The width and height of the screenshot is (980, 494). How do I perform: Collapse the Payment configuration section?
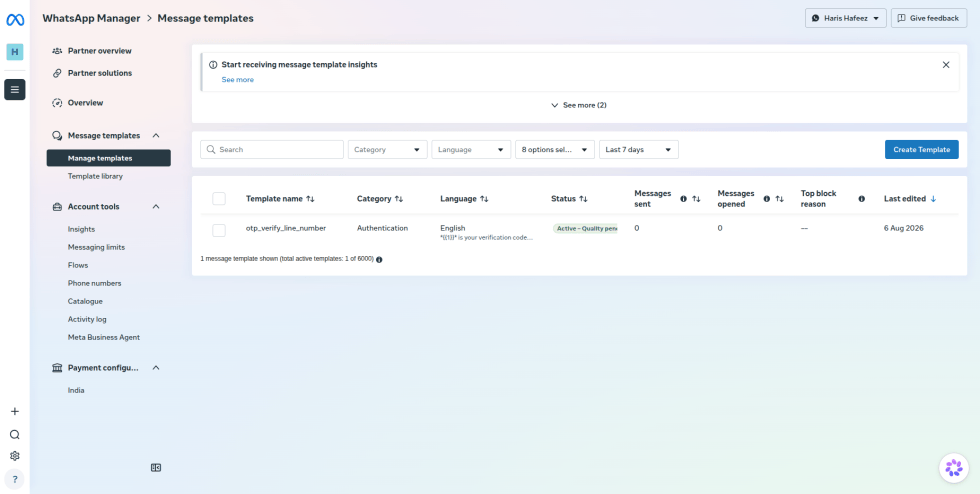[x=156, y=368]
